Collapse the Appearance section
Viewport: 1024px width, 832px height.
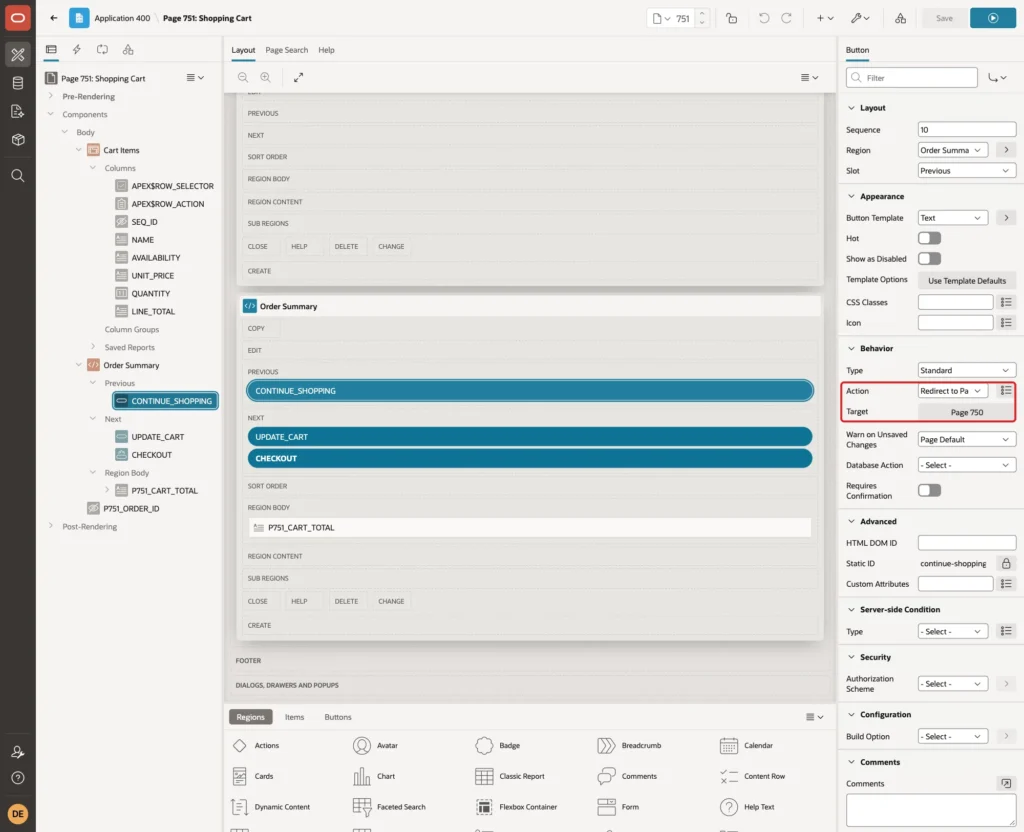851,197
